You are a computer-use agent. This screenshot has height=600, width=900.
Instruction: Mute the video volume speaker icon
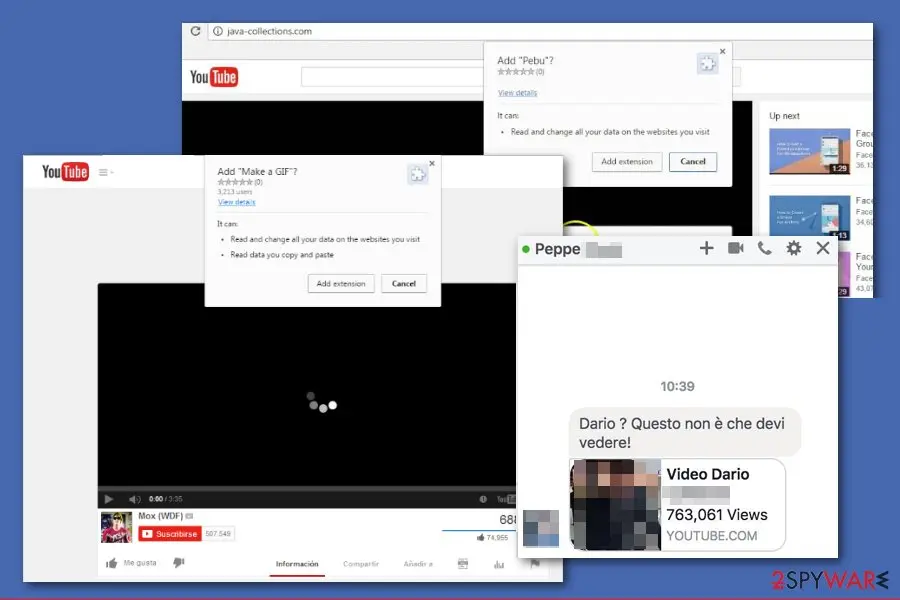[134, 499]
